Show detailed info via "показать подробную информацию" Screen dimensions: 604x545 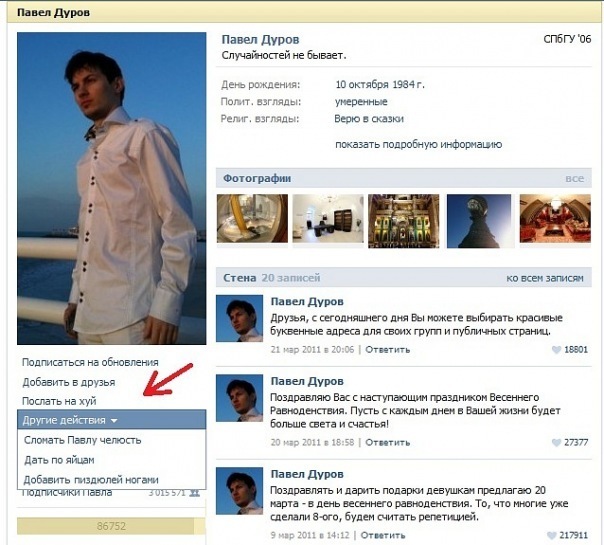point(418,144)
